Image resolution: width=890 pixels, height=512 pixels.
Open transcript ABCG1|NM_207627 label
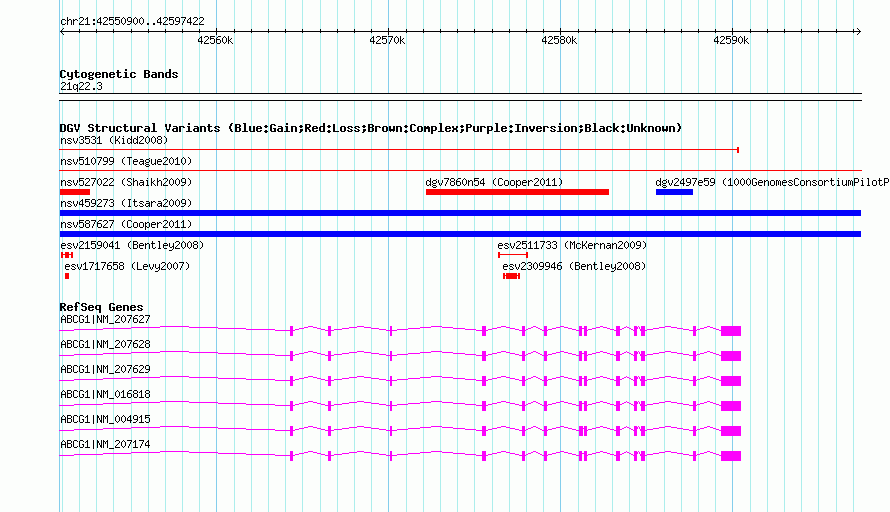[x=105, y=320]
